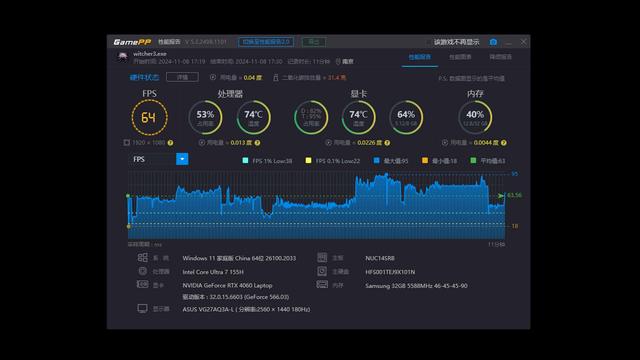Click the help icon next to 0.0044 power usage
Viewport: 640px width, 360px height.
(x=504, y=143)
